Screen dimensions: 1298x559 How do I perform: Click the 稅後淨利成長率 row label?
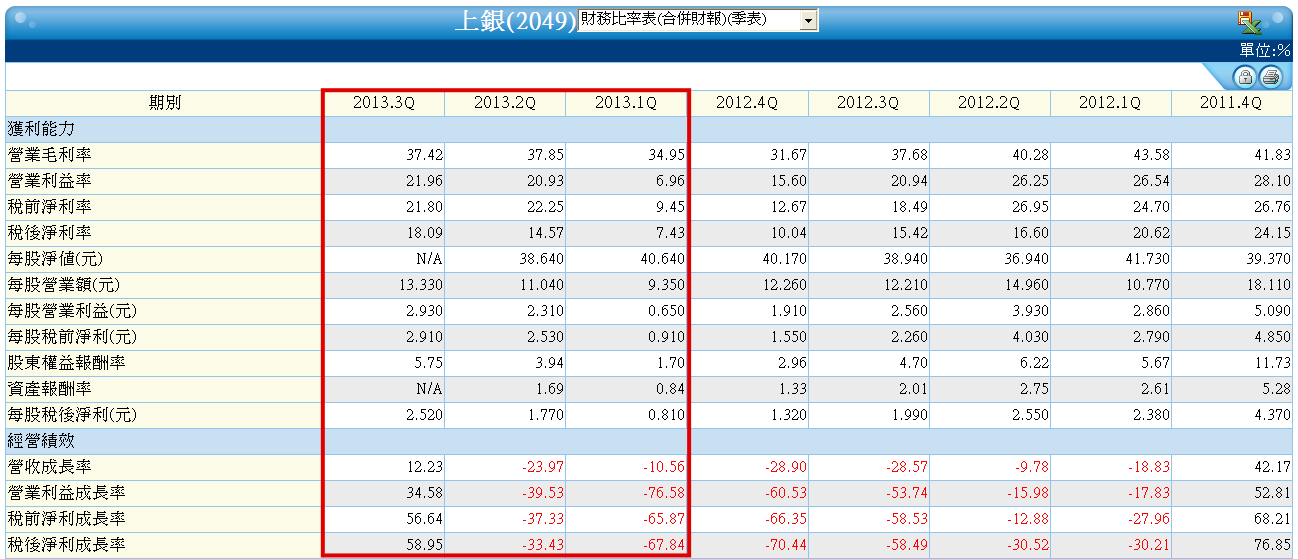66,545
